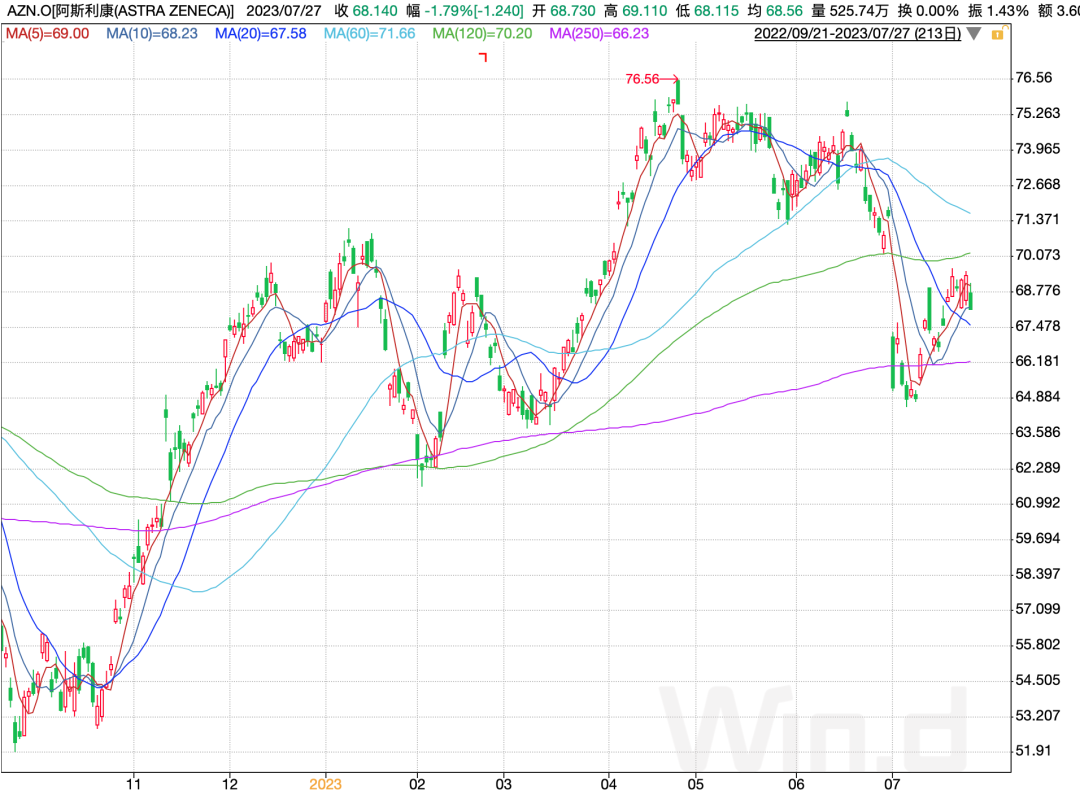Click the 03 month label on time axis
The image size is (1080, 795).
[x=503, y=784]
